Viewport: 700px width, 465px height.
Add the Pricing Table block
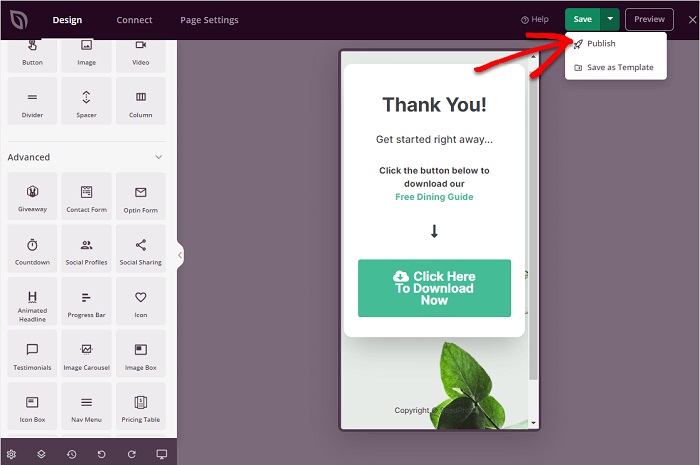141,406
